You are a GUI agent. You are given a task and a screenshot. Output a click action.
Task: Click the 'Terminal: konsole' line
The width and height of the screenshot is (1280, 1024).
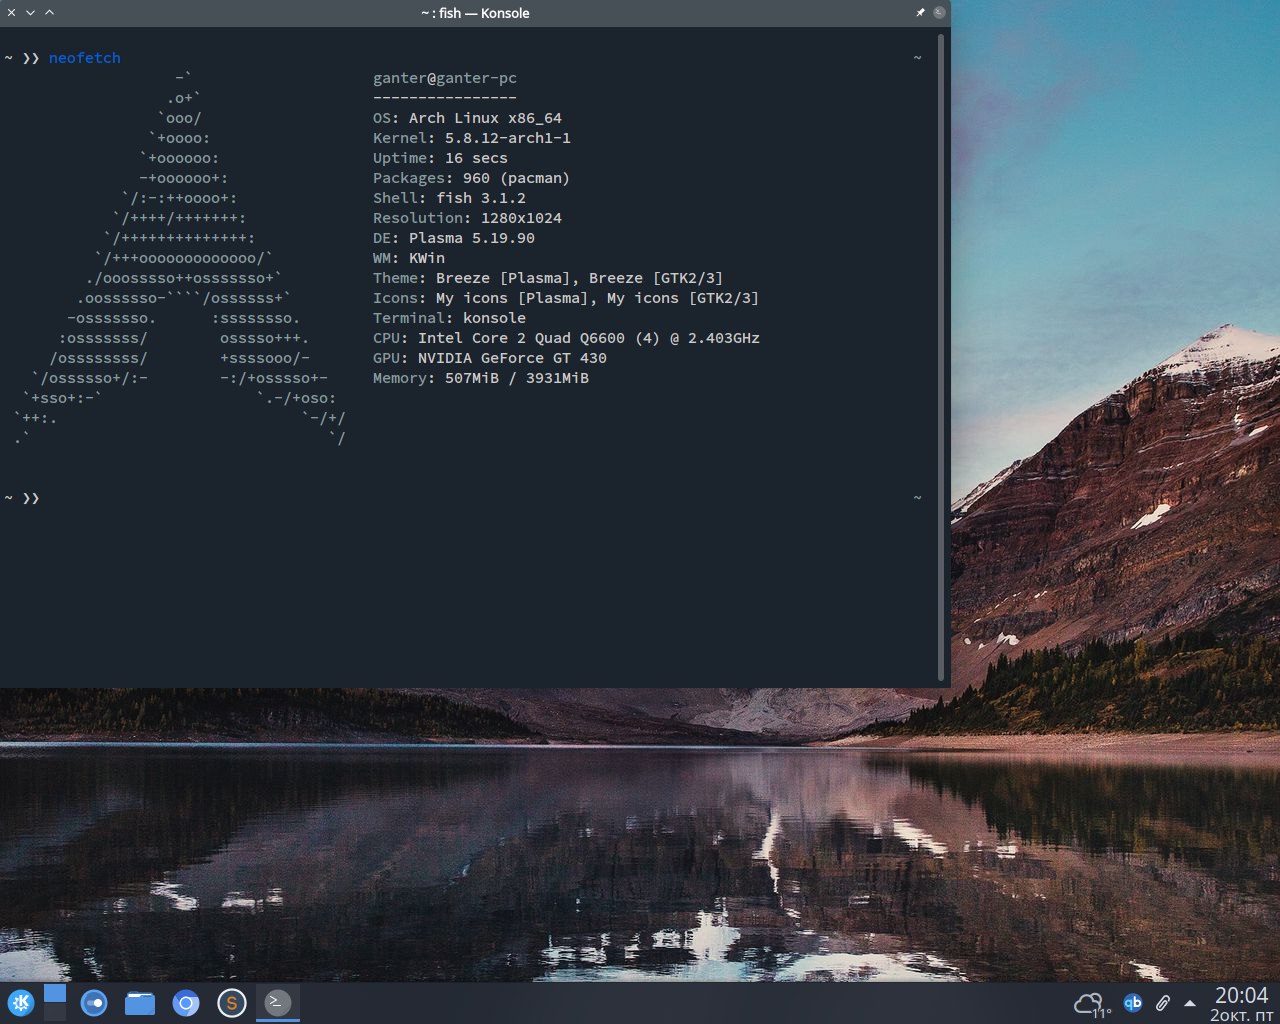449,318
